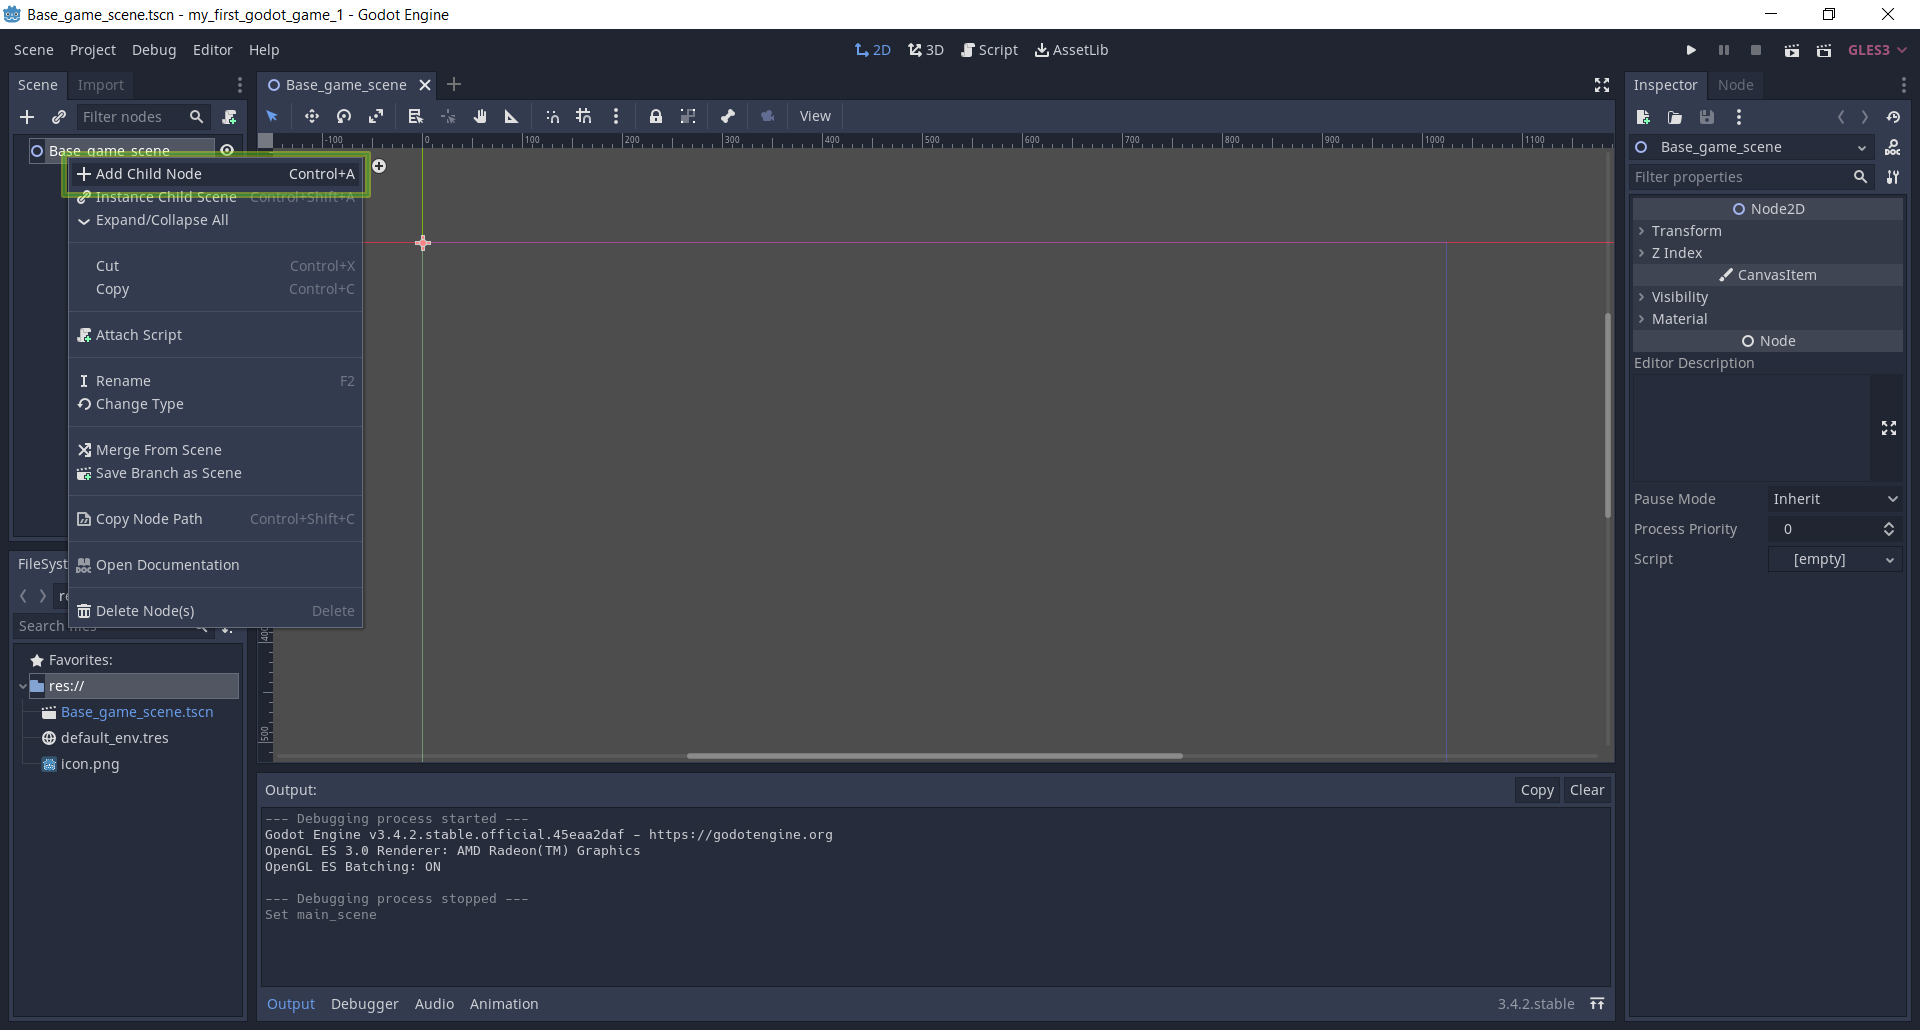Click load resource folder icon in Inspector

click(1675, 117)
